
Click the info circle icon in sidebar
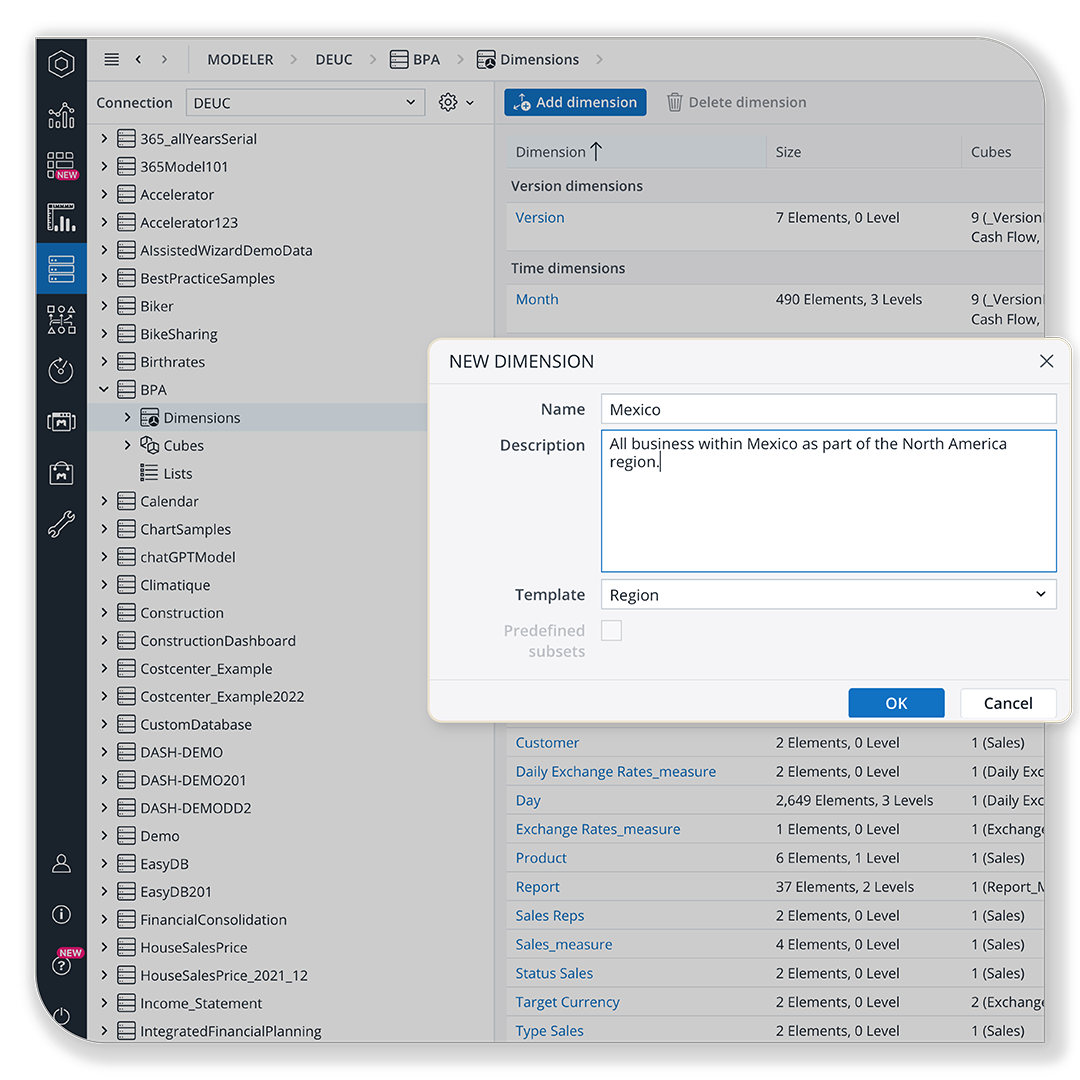point(61,914)
